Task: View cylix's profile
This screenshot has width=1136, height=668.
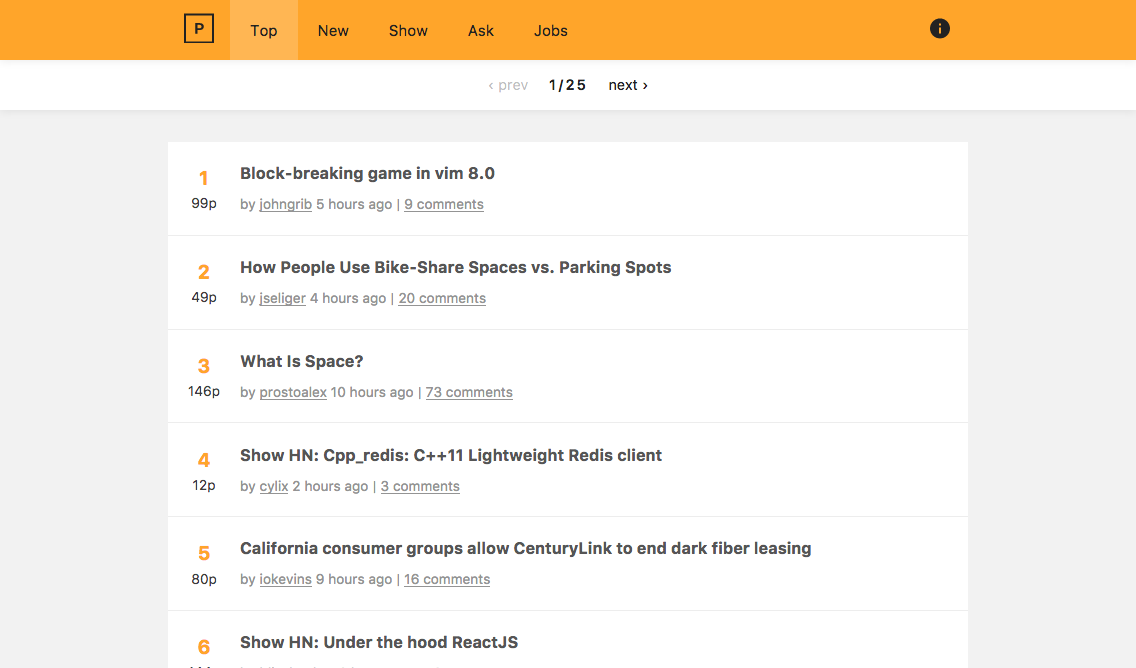Action: (273, 485)
